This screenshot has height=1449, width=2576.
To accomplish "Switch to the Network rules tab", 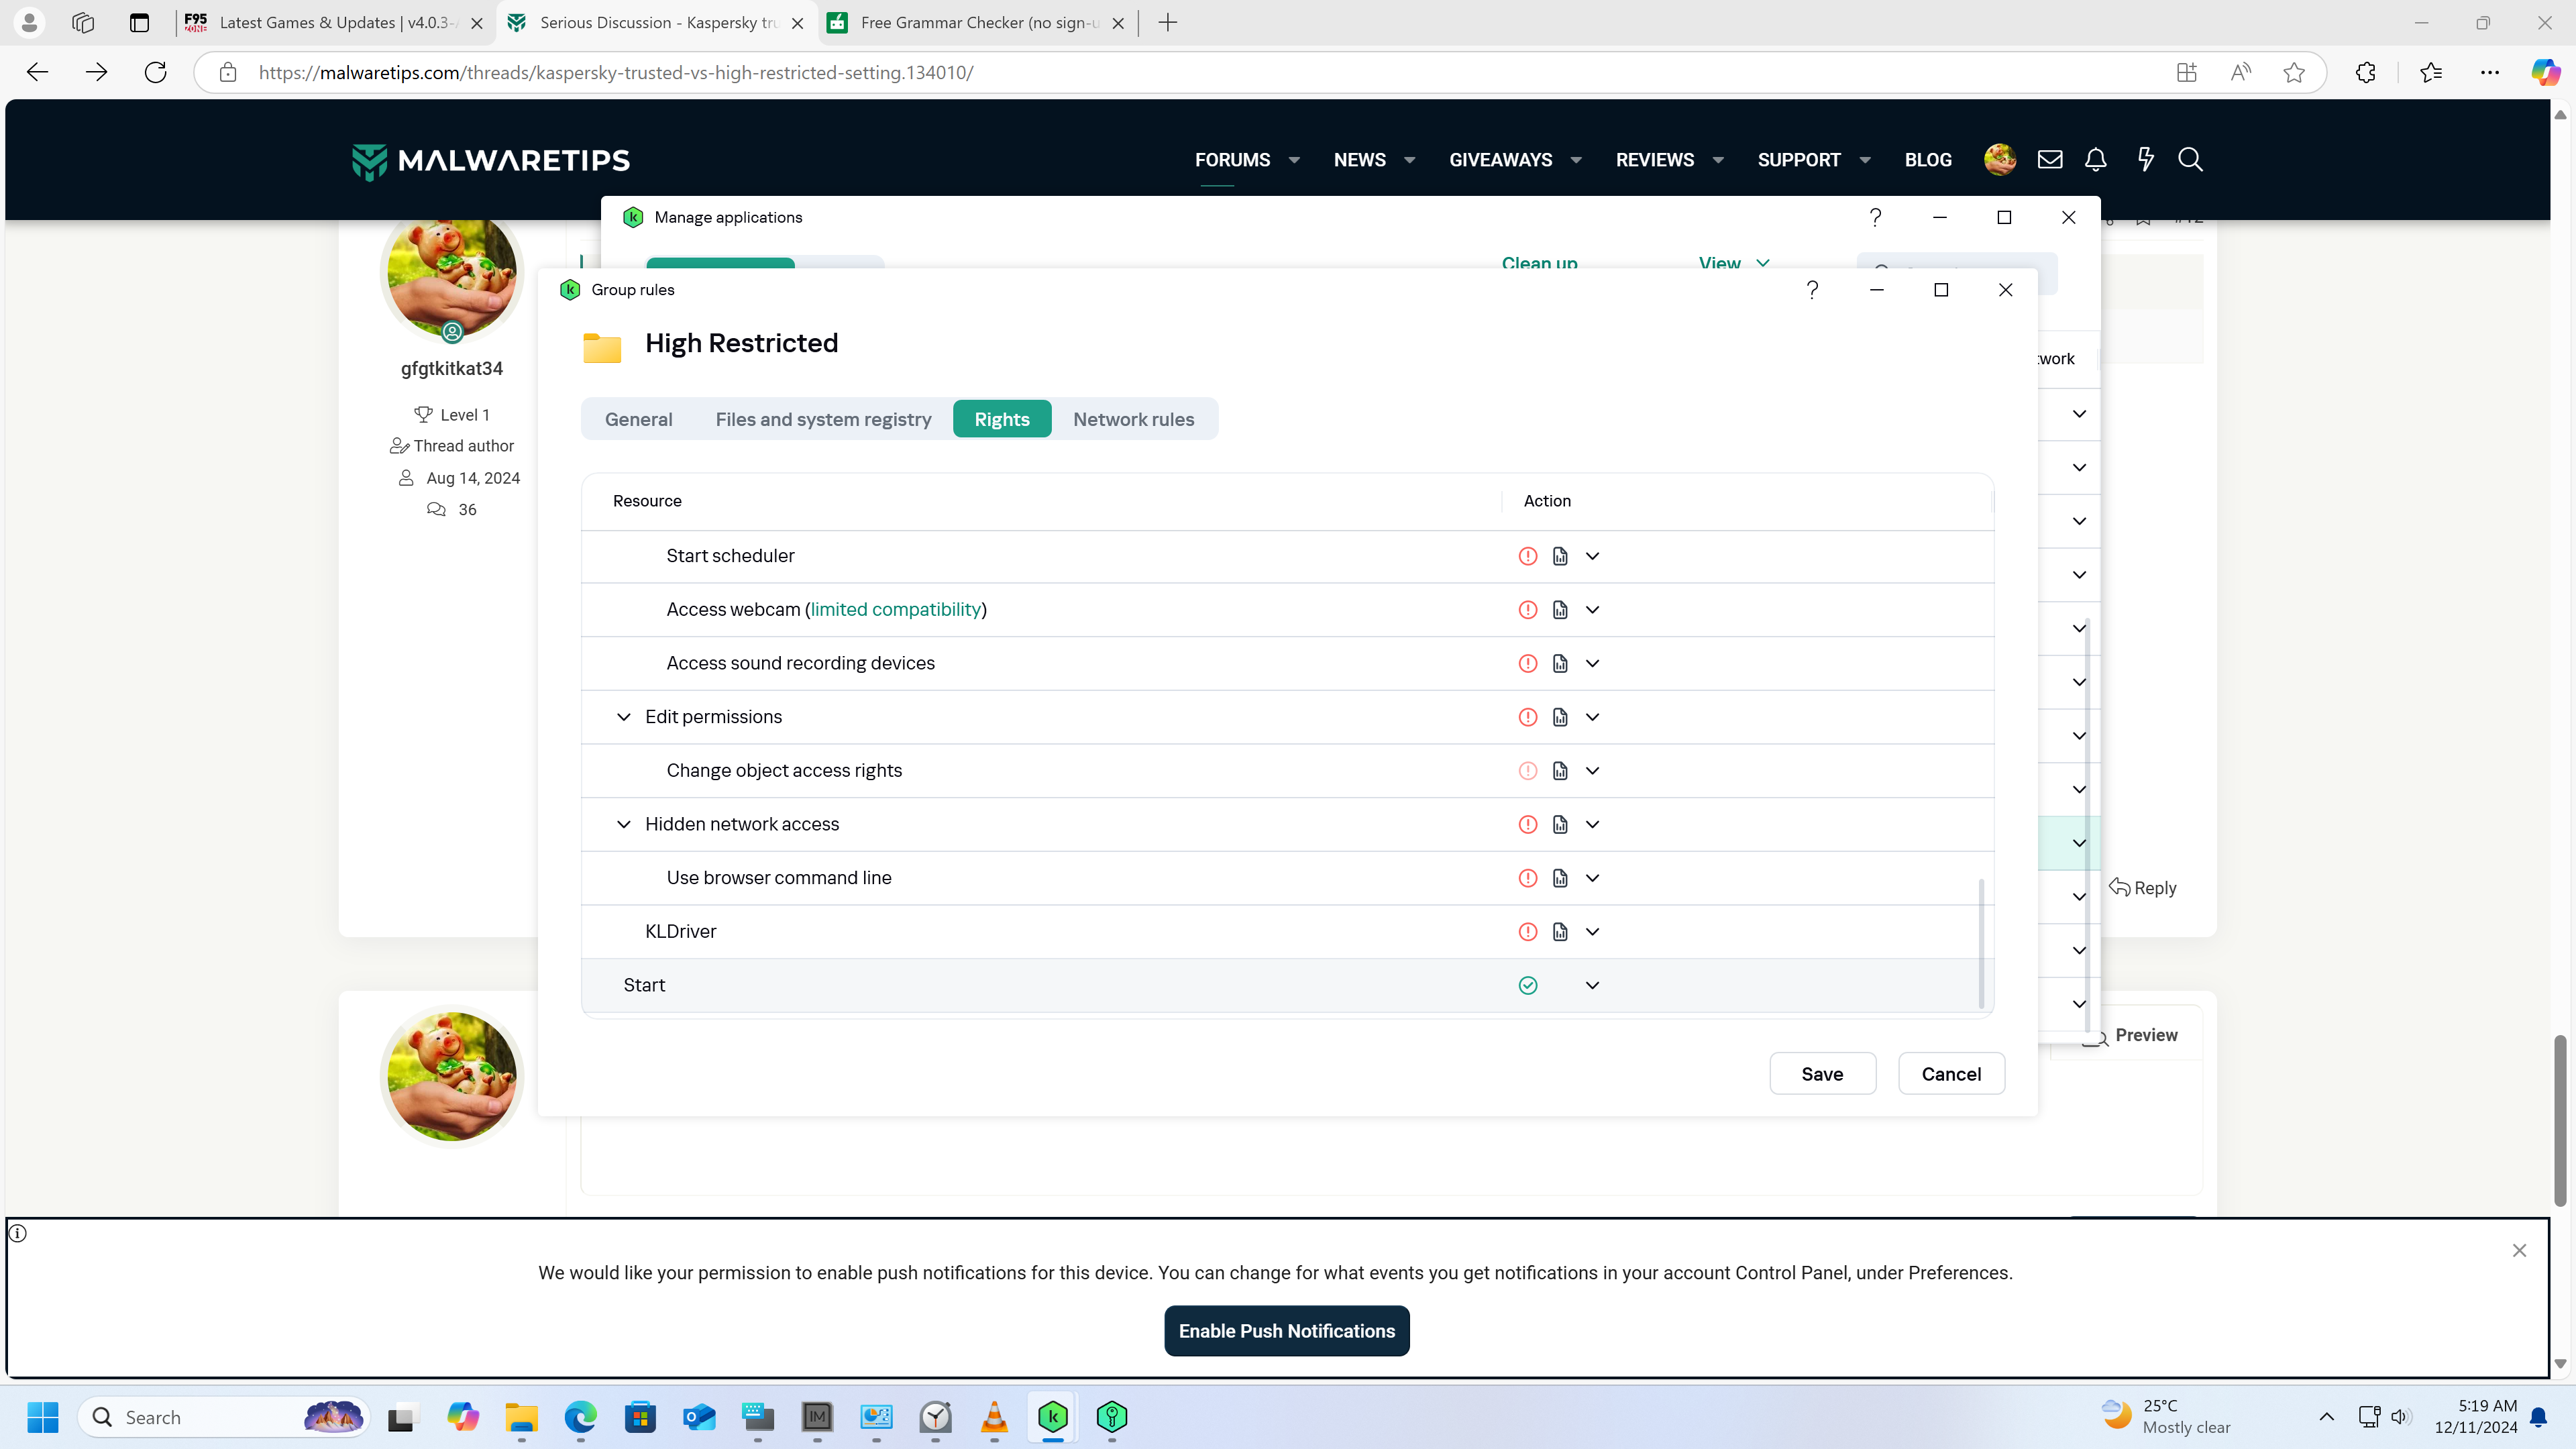I will pos(1133,419).
